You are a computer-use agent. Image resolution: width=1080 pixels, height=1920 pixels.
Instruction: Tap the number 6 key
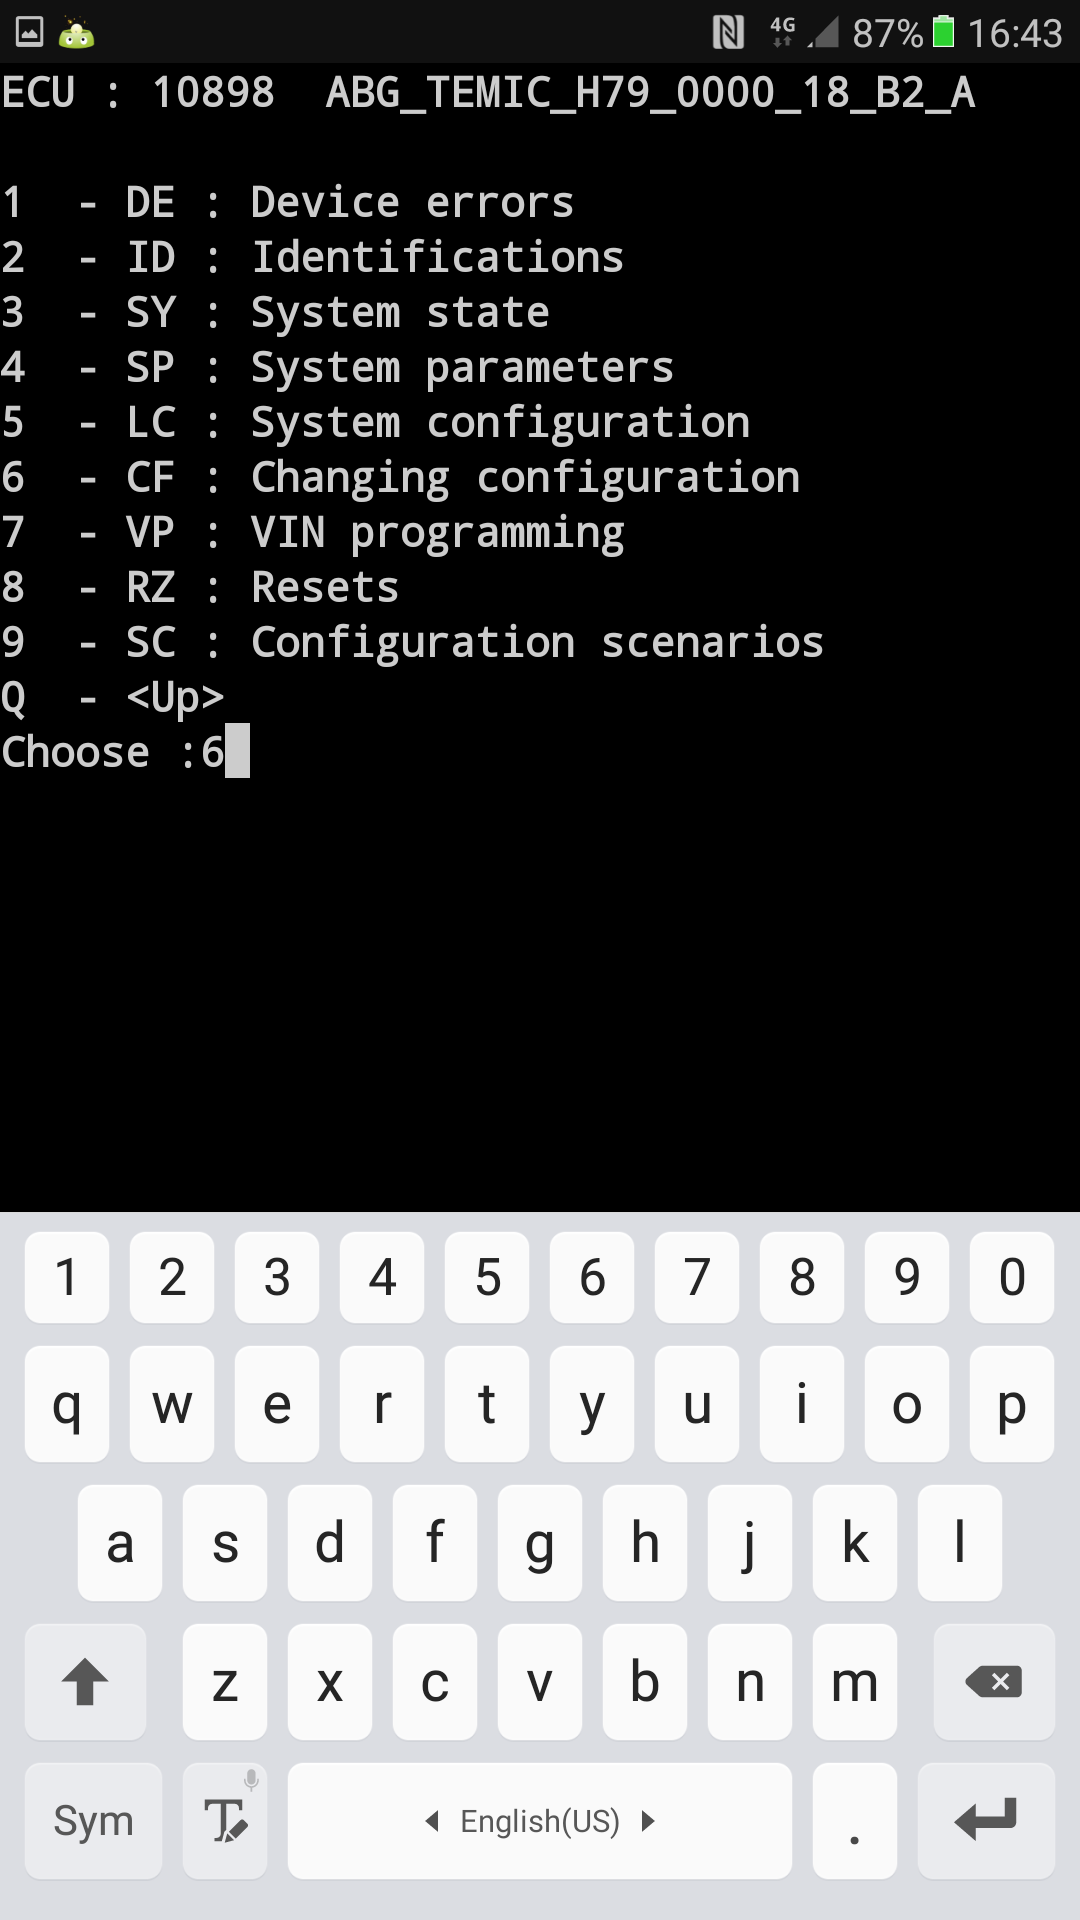[x=592, y=1277]
